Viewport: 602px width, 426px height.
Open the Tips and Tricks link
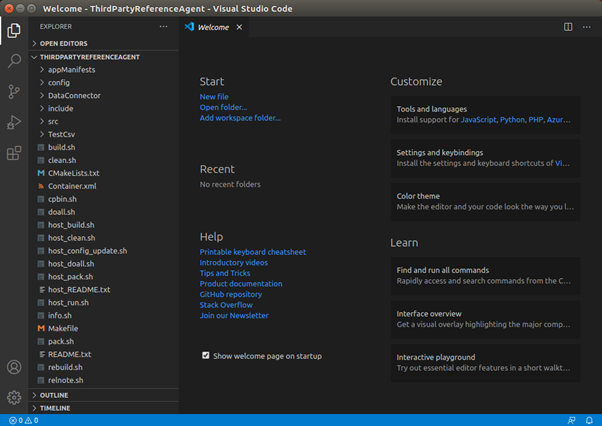(225, 273)
